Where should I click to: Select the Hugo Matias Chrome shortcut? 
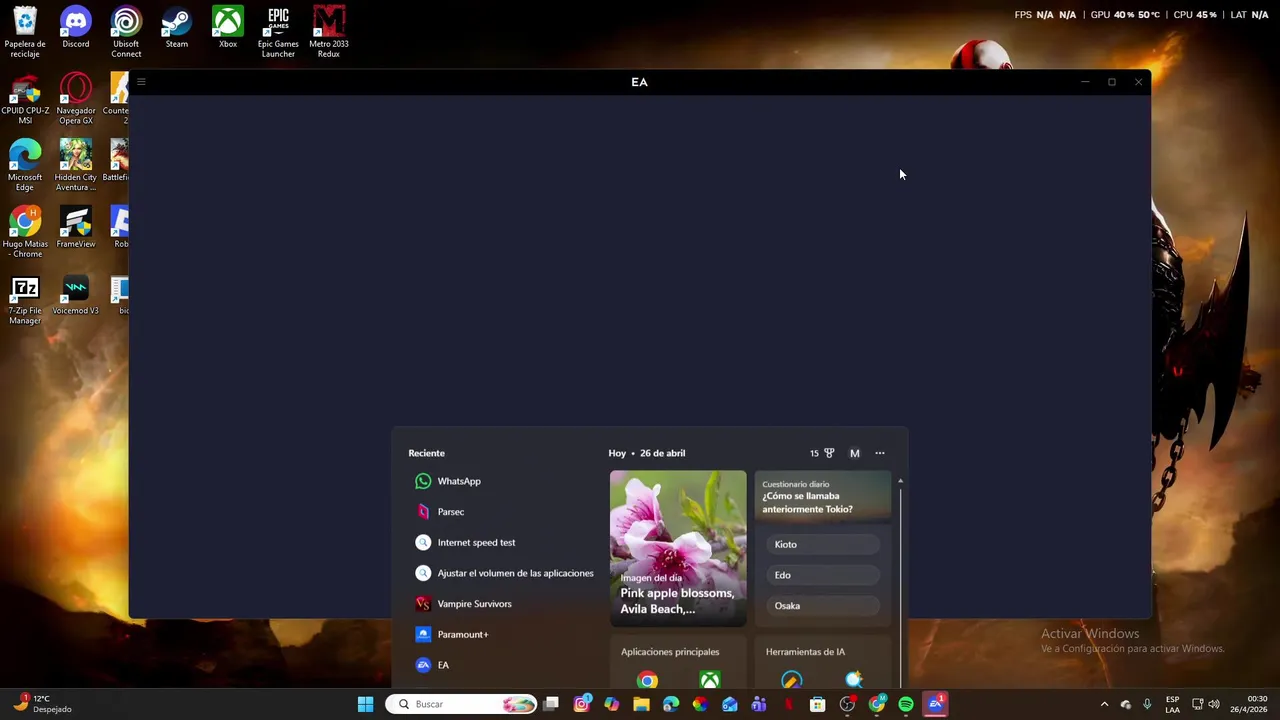click(25, 232)
